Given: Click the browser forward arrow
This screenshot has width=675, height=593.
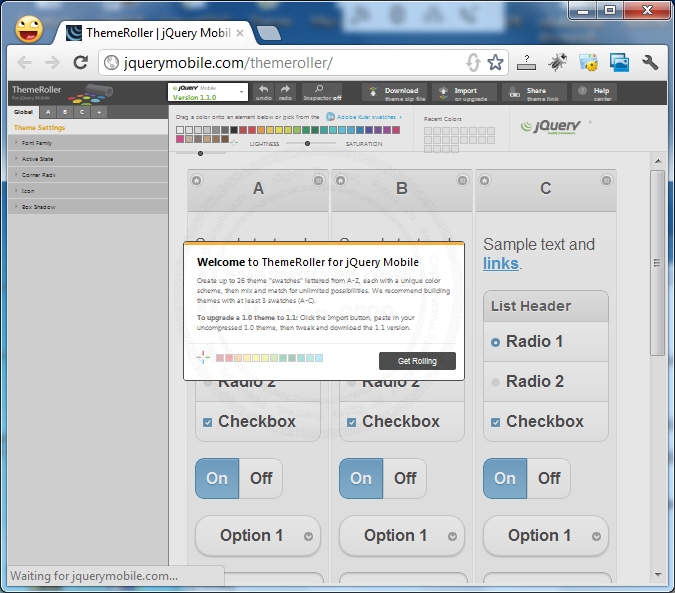Looking at the screenshot, I should [x=52, y=63].
